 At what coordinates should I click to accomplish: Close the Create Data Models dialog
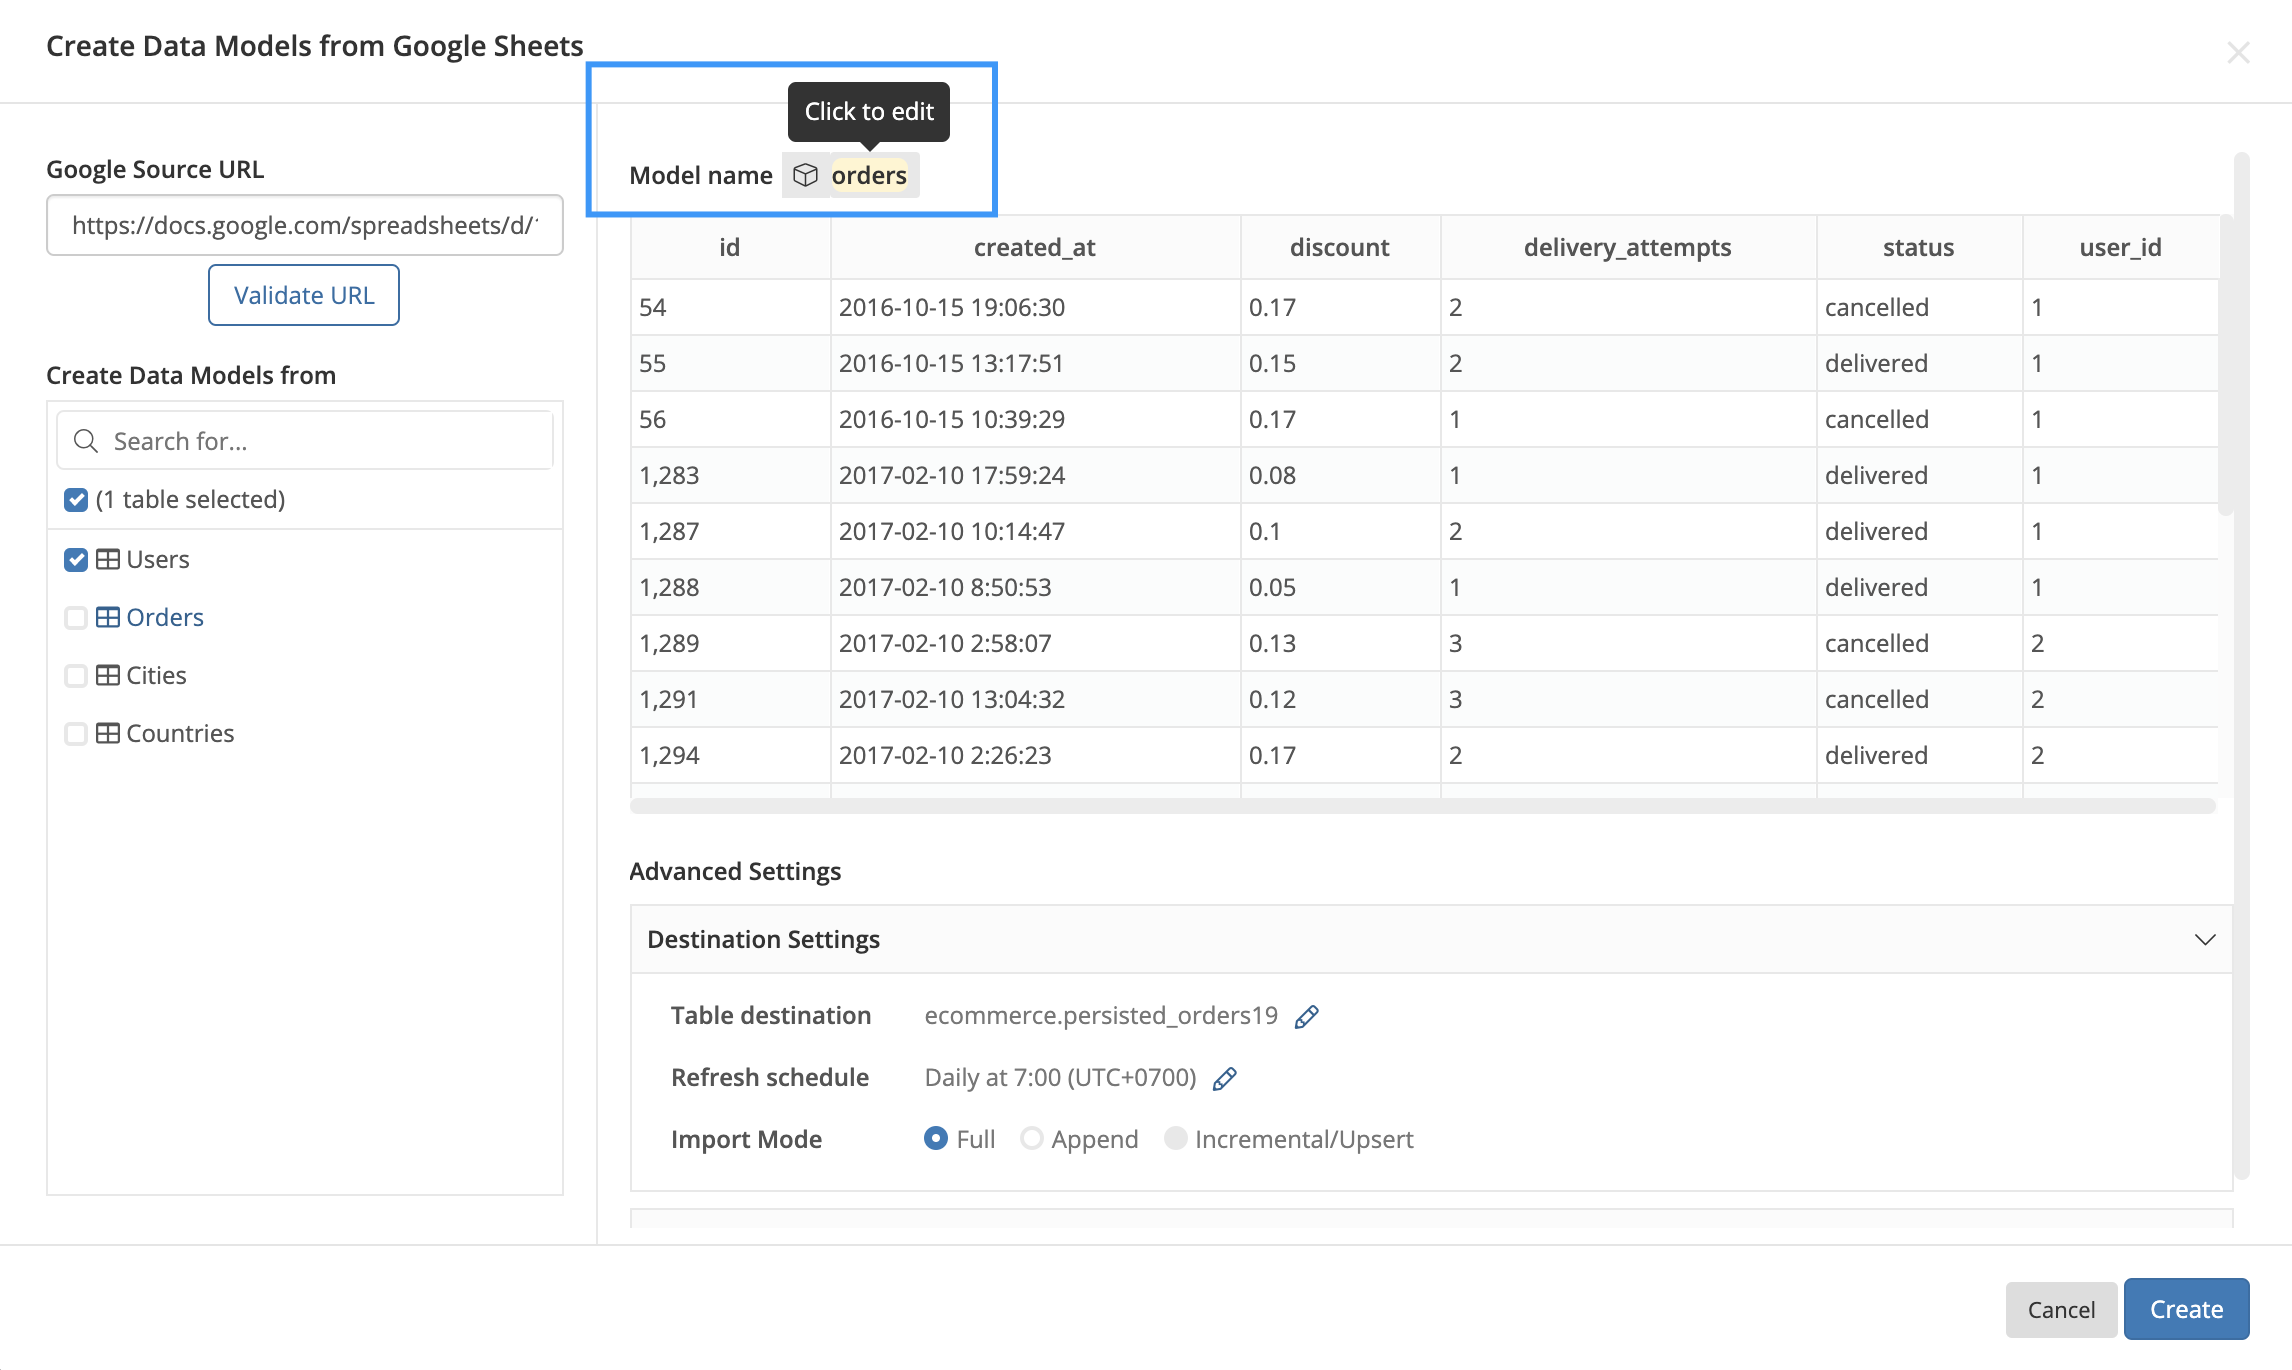2238,52
